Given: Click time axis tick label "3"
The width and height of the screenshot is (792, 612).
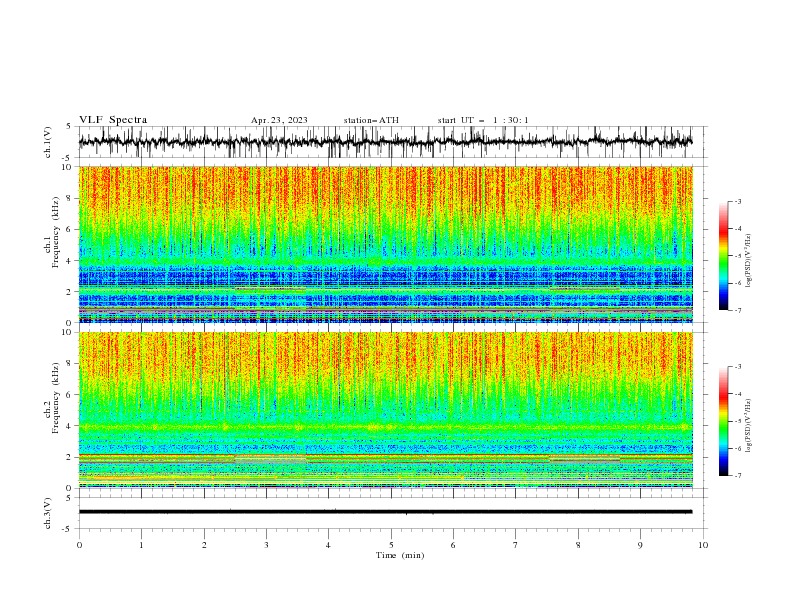Looking at the screenshot, I should (x=266, y=545).
